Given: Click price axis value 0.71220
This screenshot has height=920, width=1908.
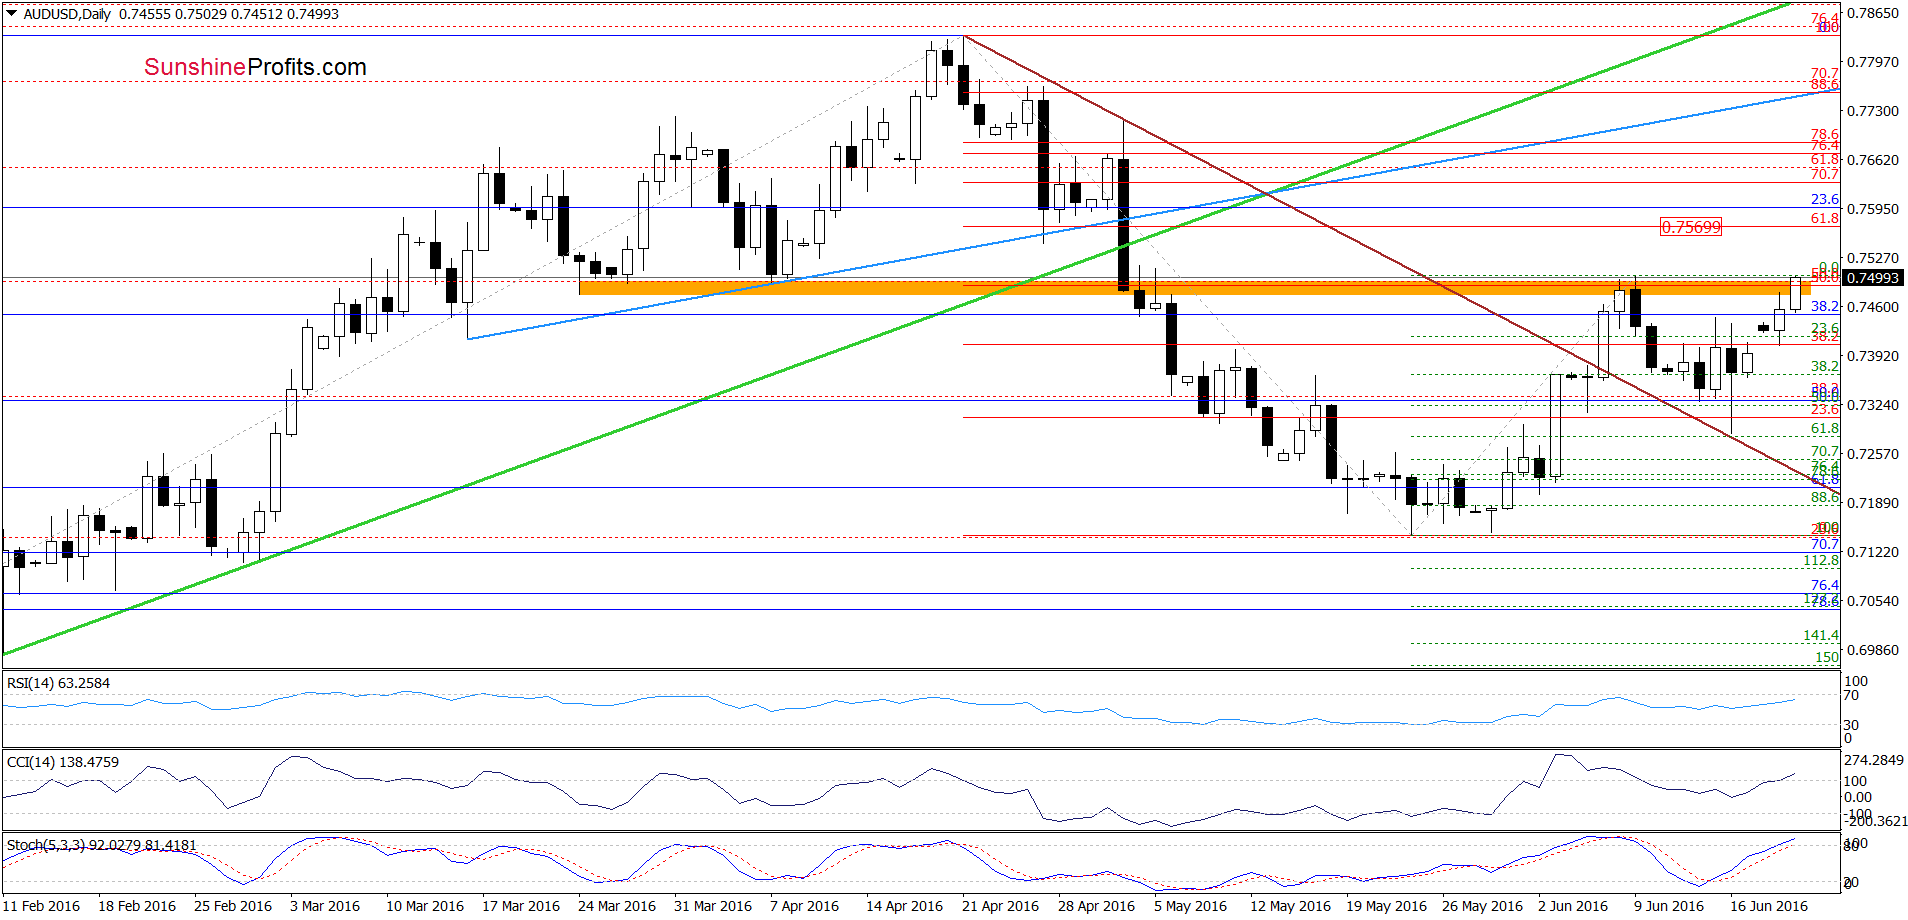Looking at the screenshot, I should pyautogui.click(x=1872, y=552).
